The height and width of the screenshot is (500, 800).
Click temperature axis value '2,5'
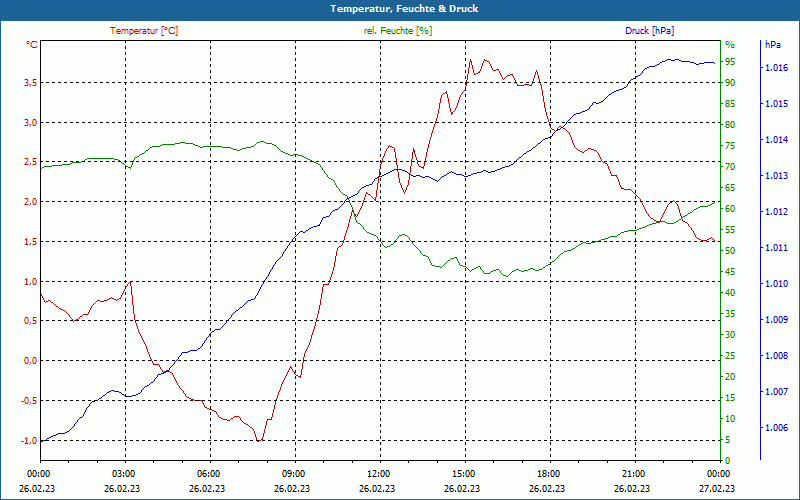(x=31, y=162)
